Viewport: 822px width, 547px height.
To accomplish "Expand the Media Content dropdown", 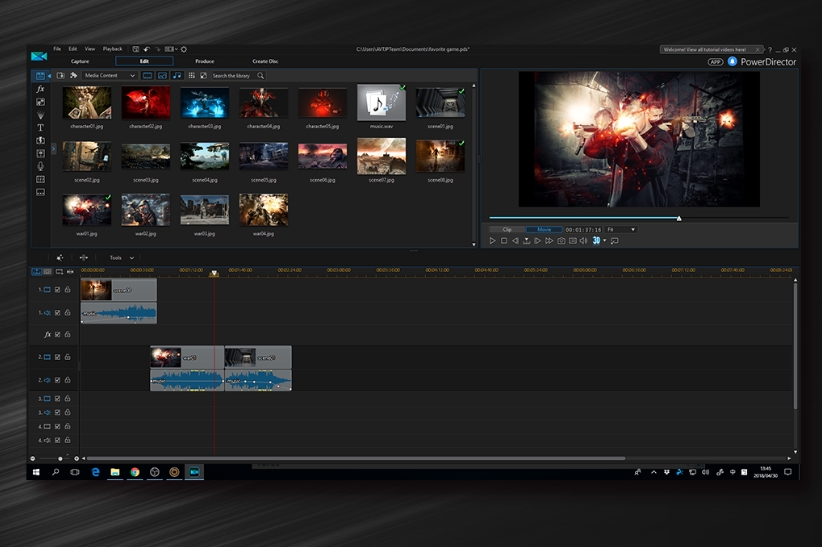I will (110, 75).
